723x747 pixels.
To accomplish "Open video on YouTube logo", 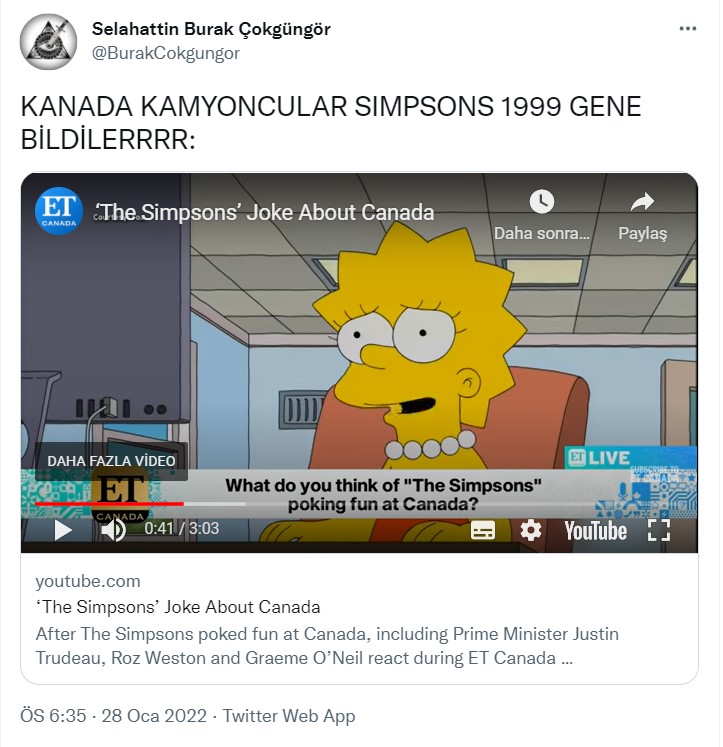I will 595,531.
